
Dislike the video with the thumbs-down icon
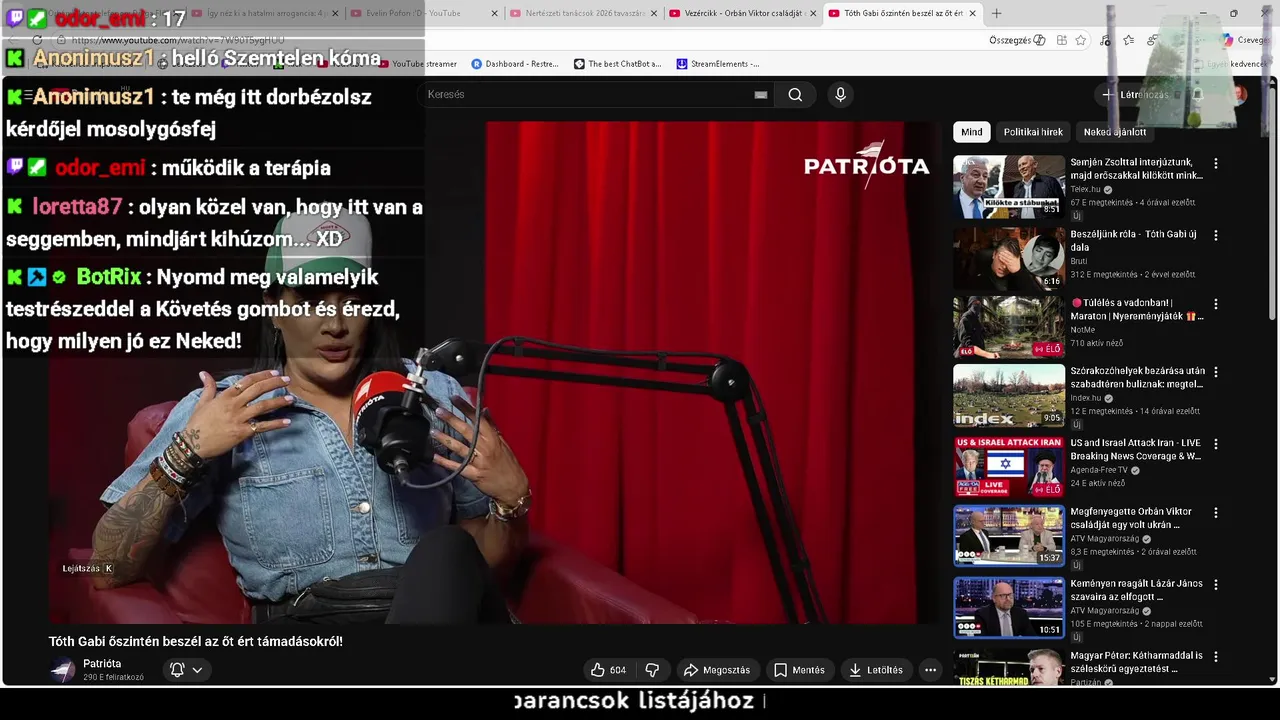[652, 670]
